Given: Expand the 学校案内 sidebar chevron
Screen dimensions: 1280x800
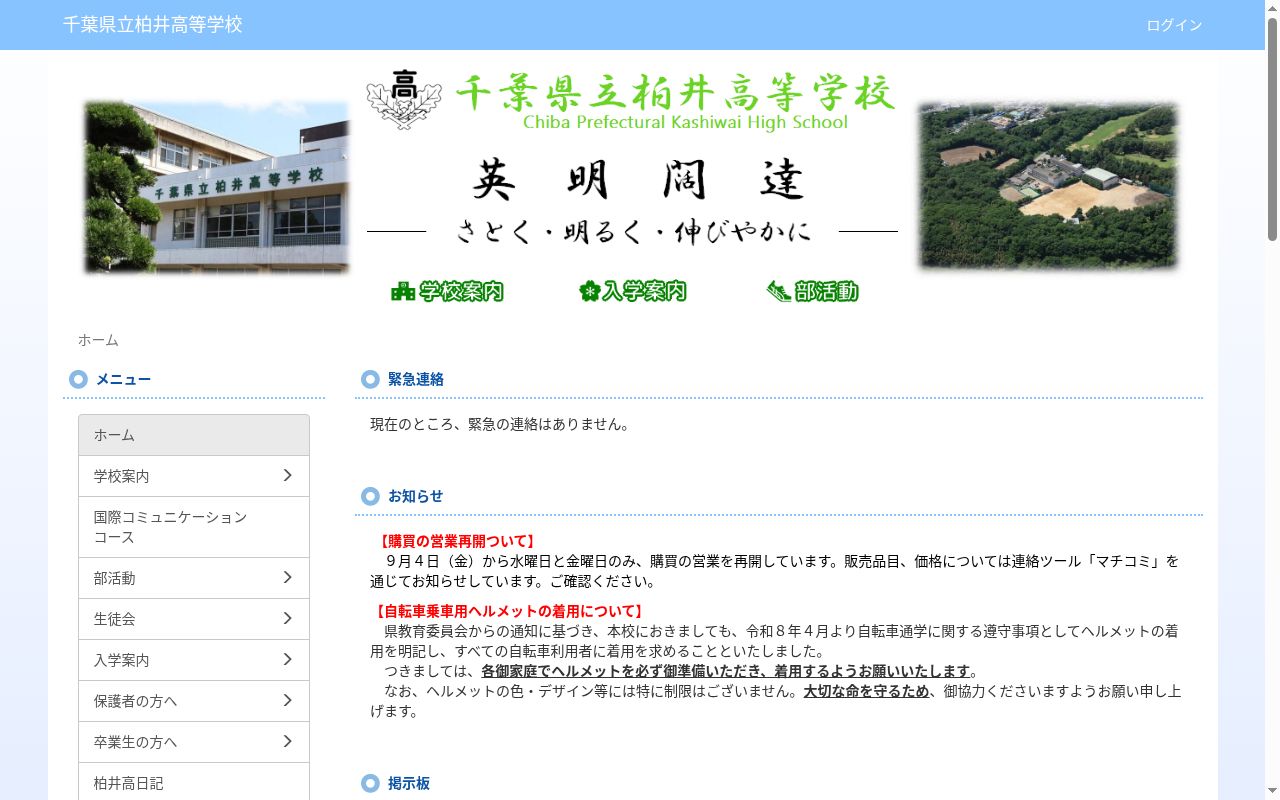Looking at the screenshot, I should point(287,475).
